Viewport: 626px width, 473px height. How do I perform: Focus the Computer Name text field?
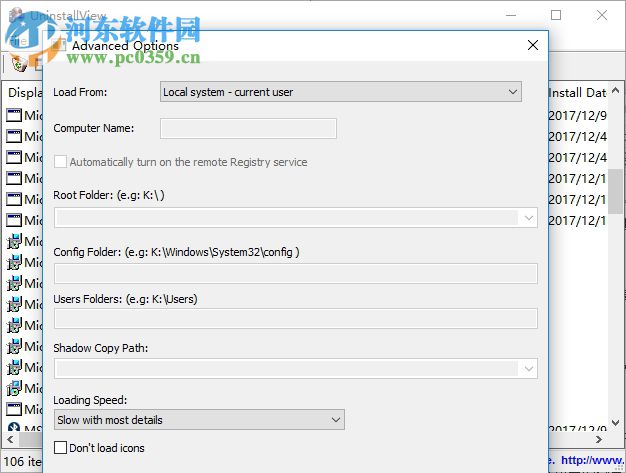click(248, 128)
